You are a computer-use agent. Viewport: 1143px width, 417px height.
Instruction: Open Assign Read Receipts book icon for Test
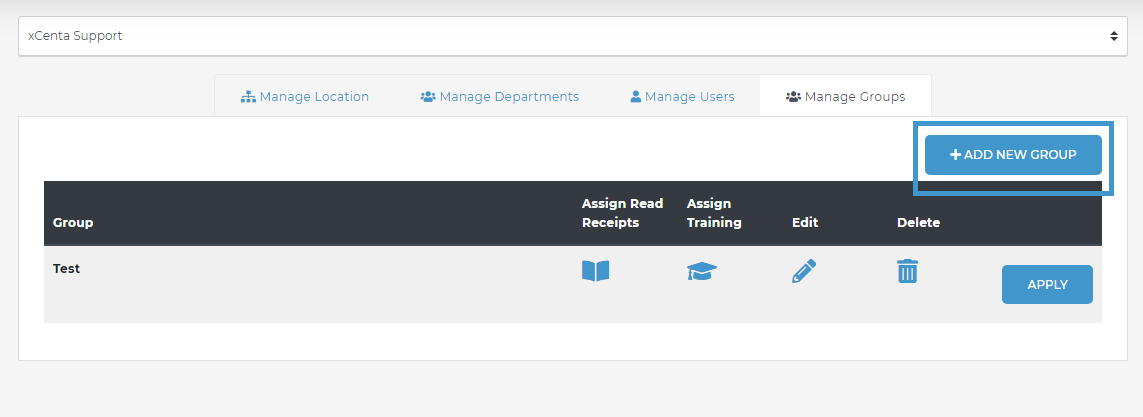595,271
